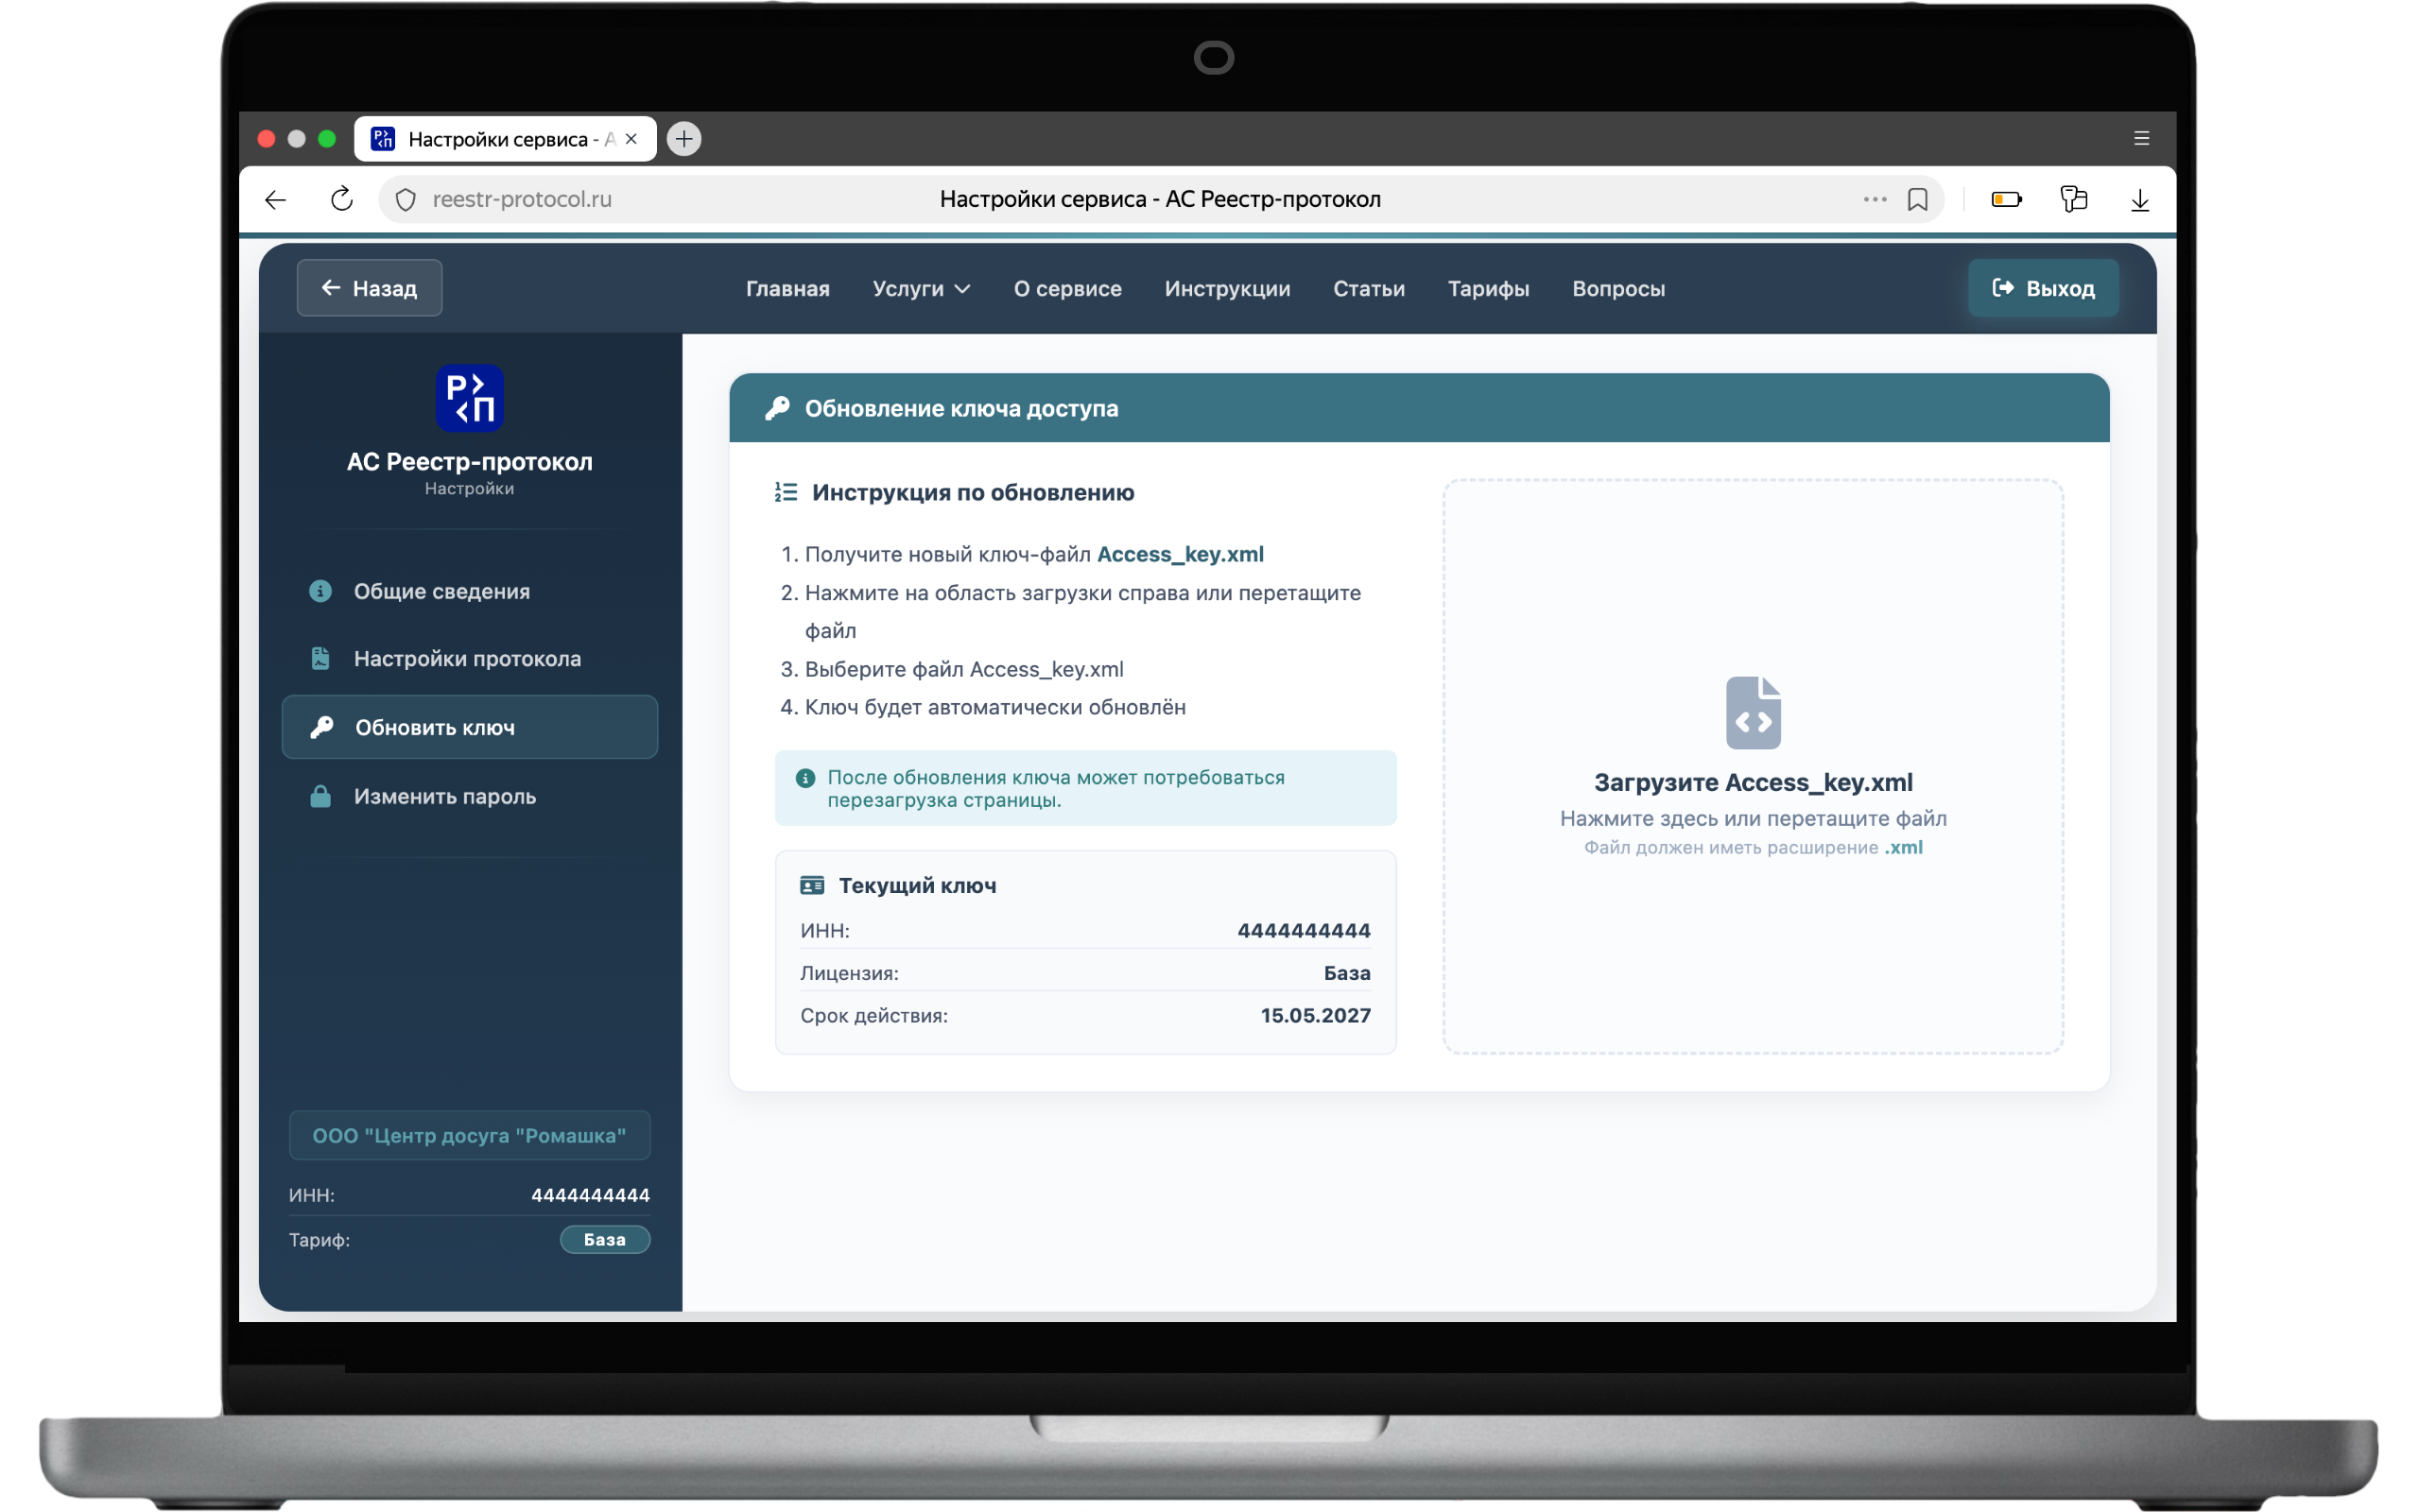Open the browser hamburger menu icon
Viewport: 2420px width, 1512px height.
[2141, 138]
